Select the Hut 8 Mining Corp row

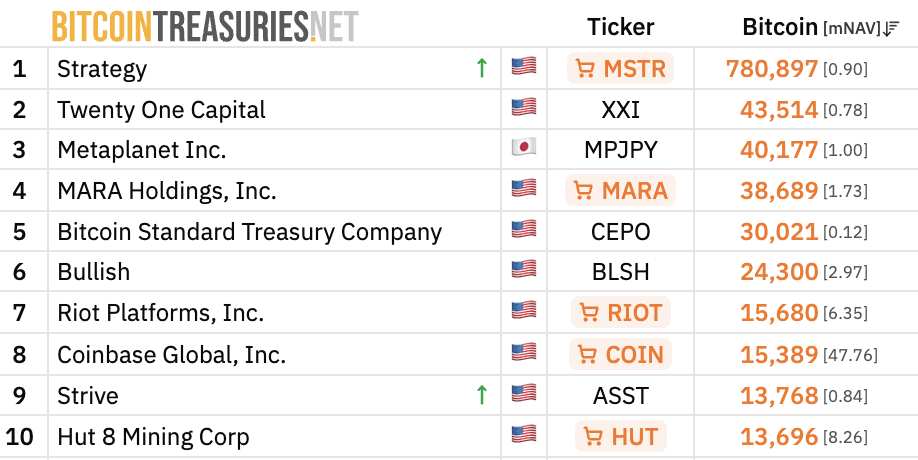click(153, 436)
